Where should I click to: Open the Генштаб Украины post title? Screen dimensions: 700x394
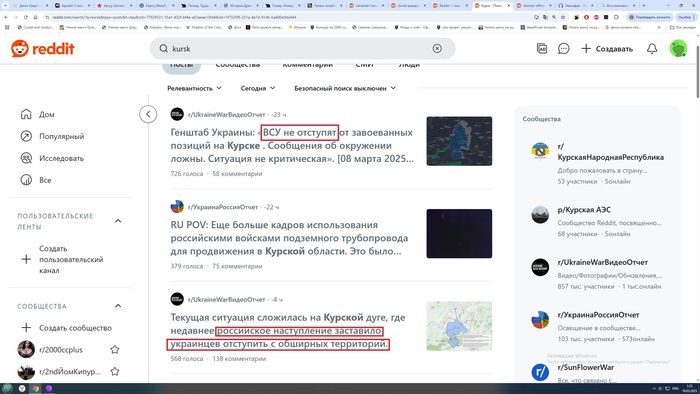tap(292, 145)
